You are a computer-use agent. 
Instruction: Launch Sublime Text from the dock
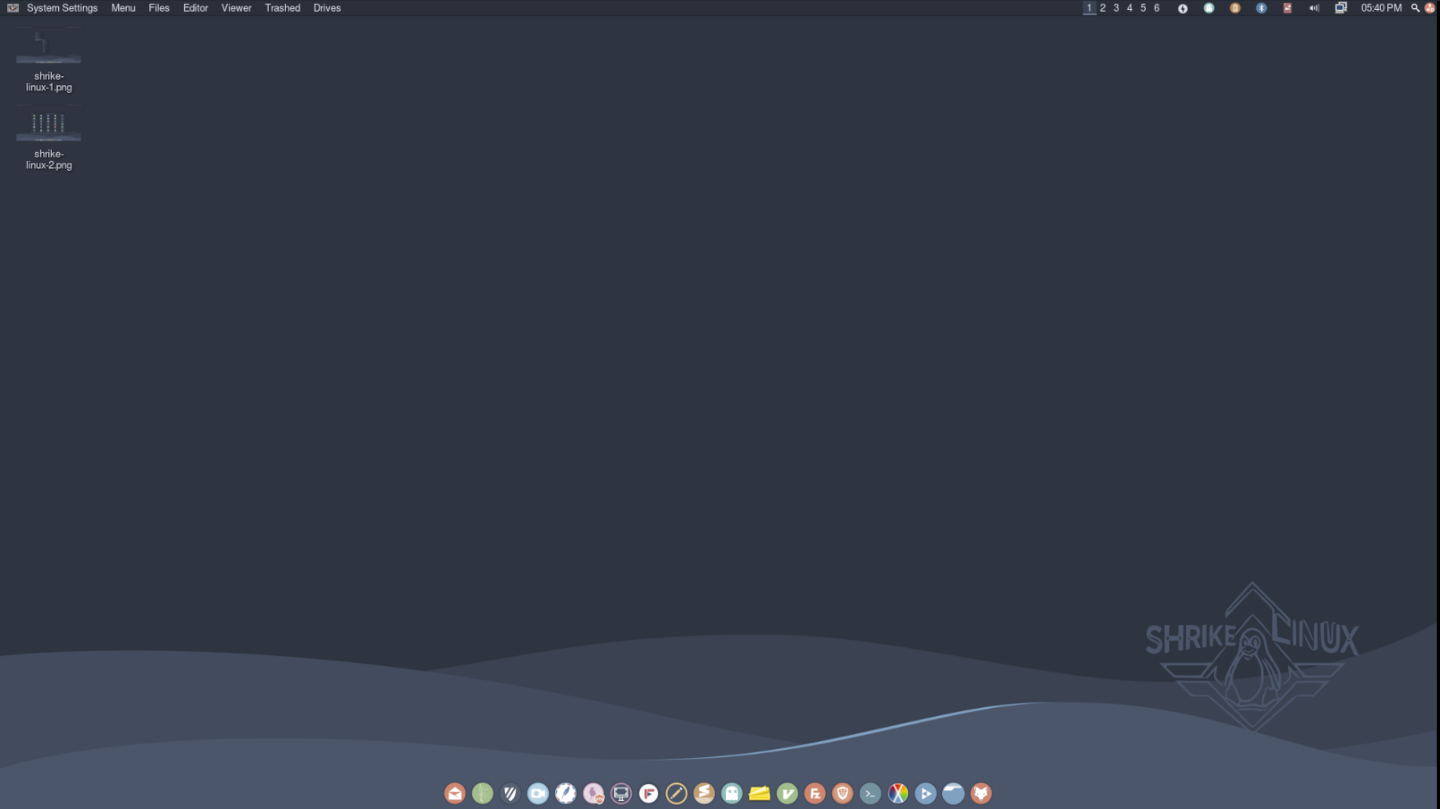click(704, 794)
